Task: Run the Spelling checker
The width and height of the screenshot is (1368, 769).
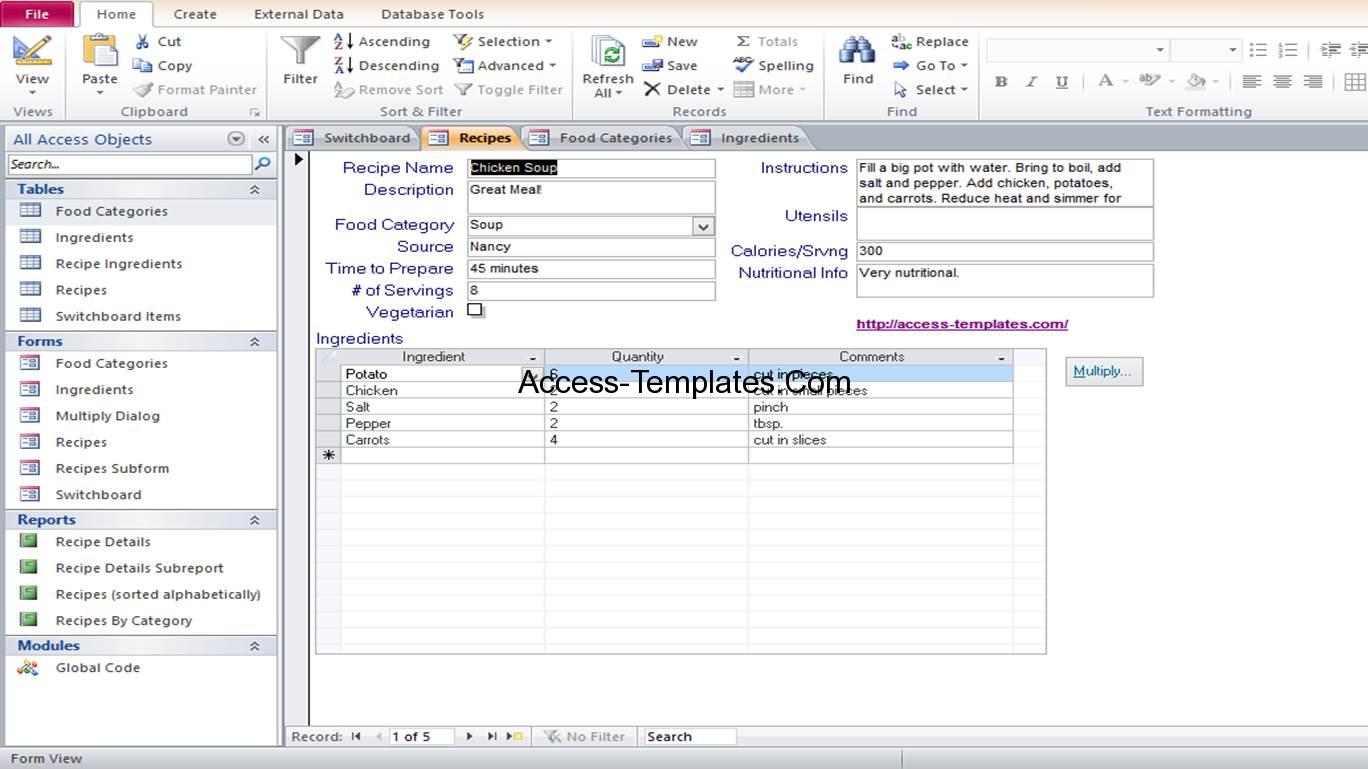Action: [773, 65]
